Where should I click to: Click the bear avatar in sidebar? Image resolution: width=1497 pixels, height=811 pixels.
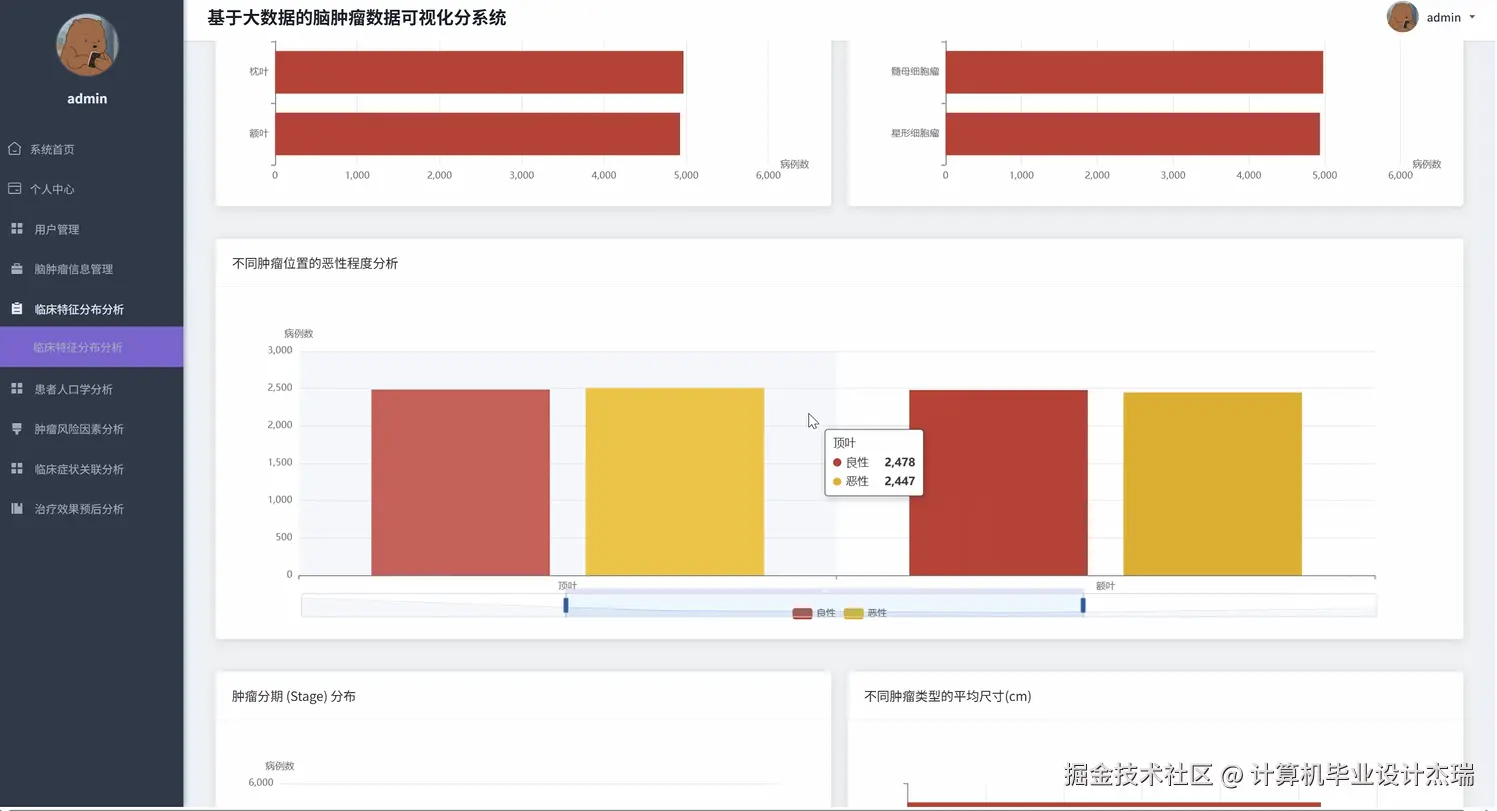pyautogui.click(x=88, y=46)
